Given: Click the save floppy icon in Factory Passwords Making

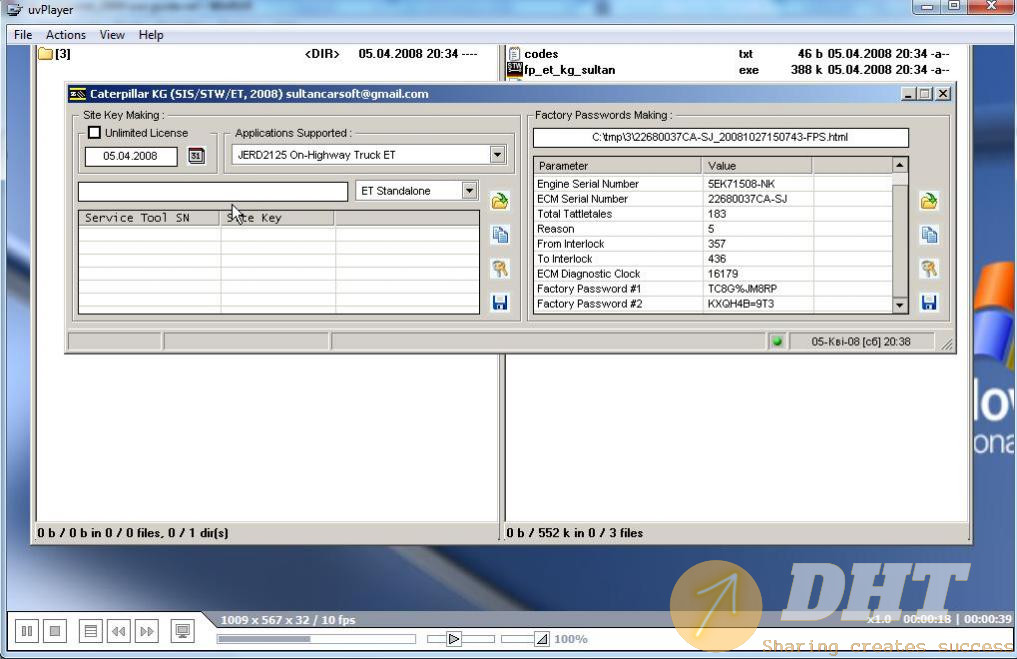Looking at the screenshot, I should click(x=929, y=302).
